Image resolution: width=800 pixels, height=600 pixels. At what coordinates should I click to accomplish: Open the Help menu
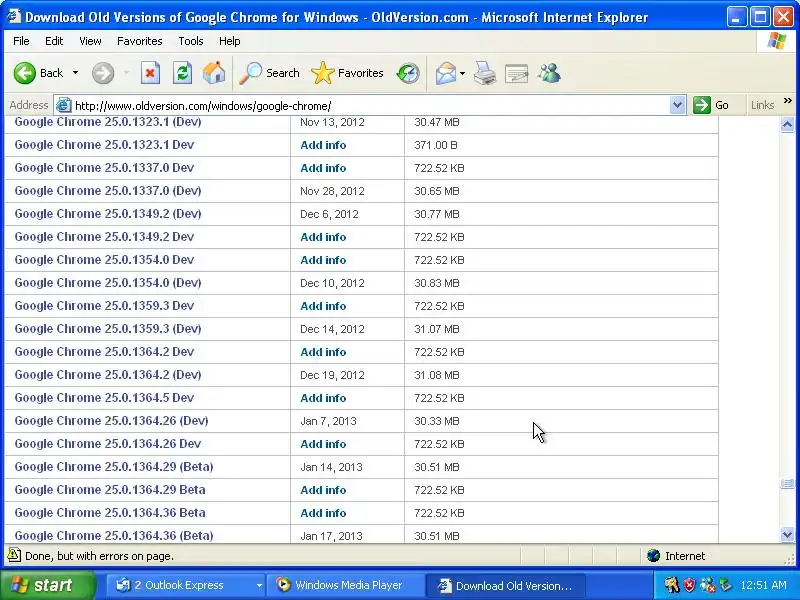click(229, 41)
